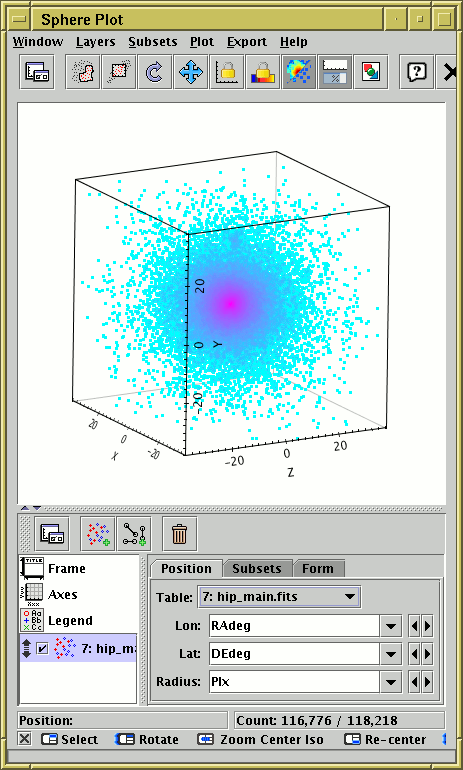Image resolution: width=463 pixels, height=770 pixels.
Task: Click the replot refresh icon
Action: (155, 72)
